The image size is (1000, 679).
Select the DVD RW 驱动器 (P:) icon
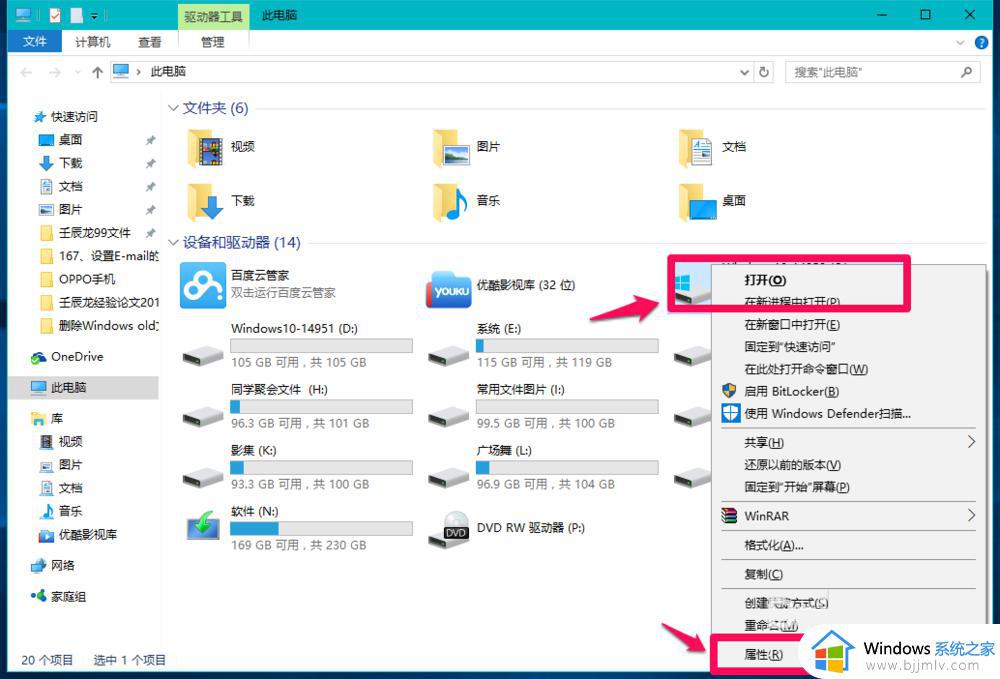[x=449, y=530]
